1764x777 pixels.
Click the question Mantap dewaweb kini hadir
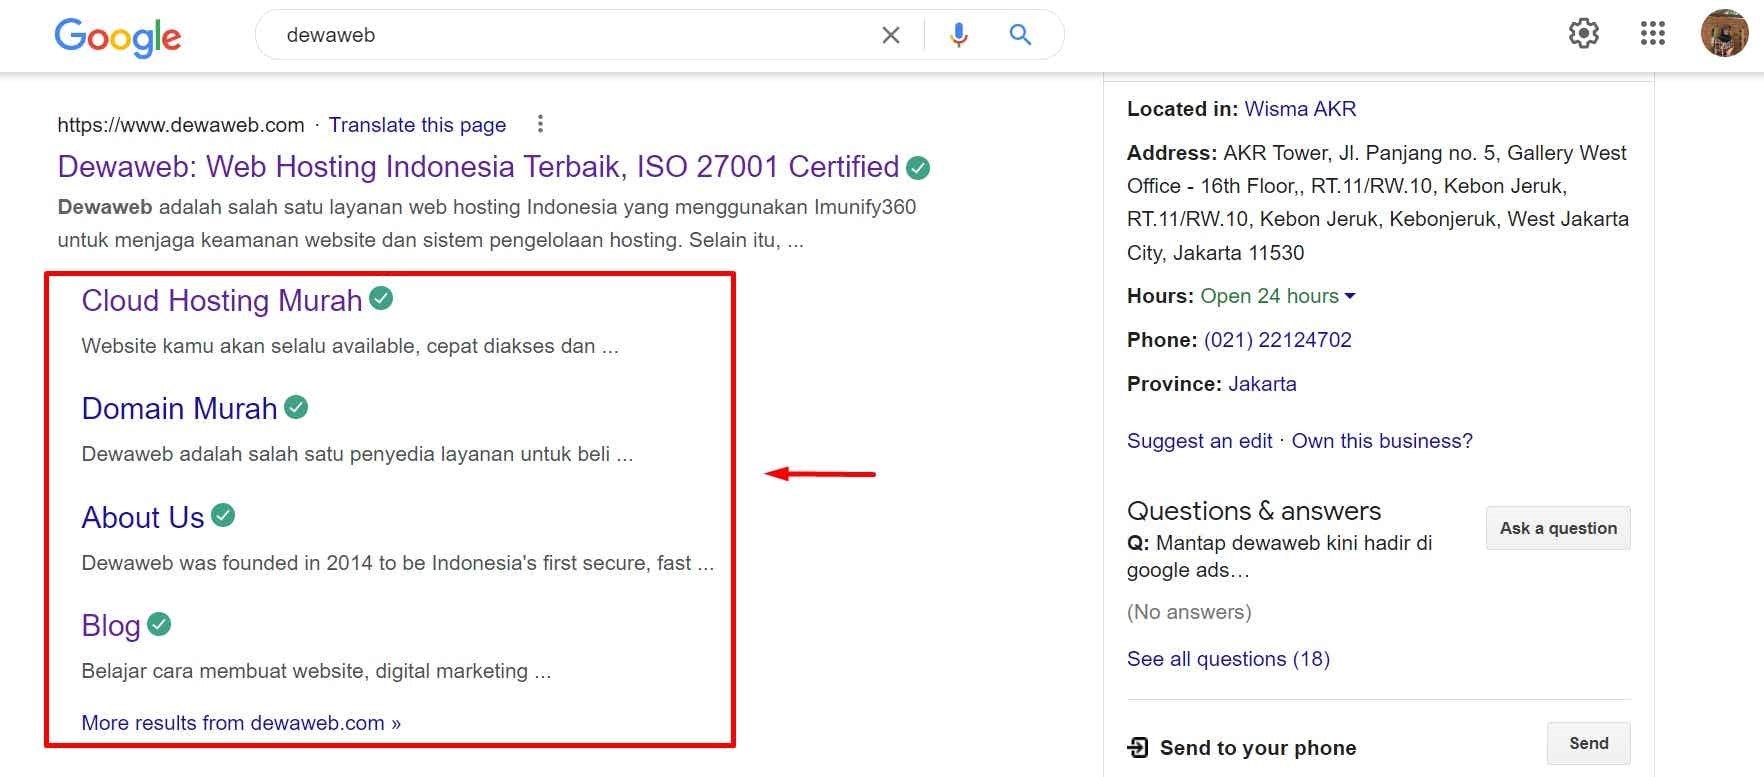pos(1280,556)
